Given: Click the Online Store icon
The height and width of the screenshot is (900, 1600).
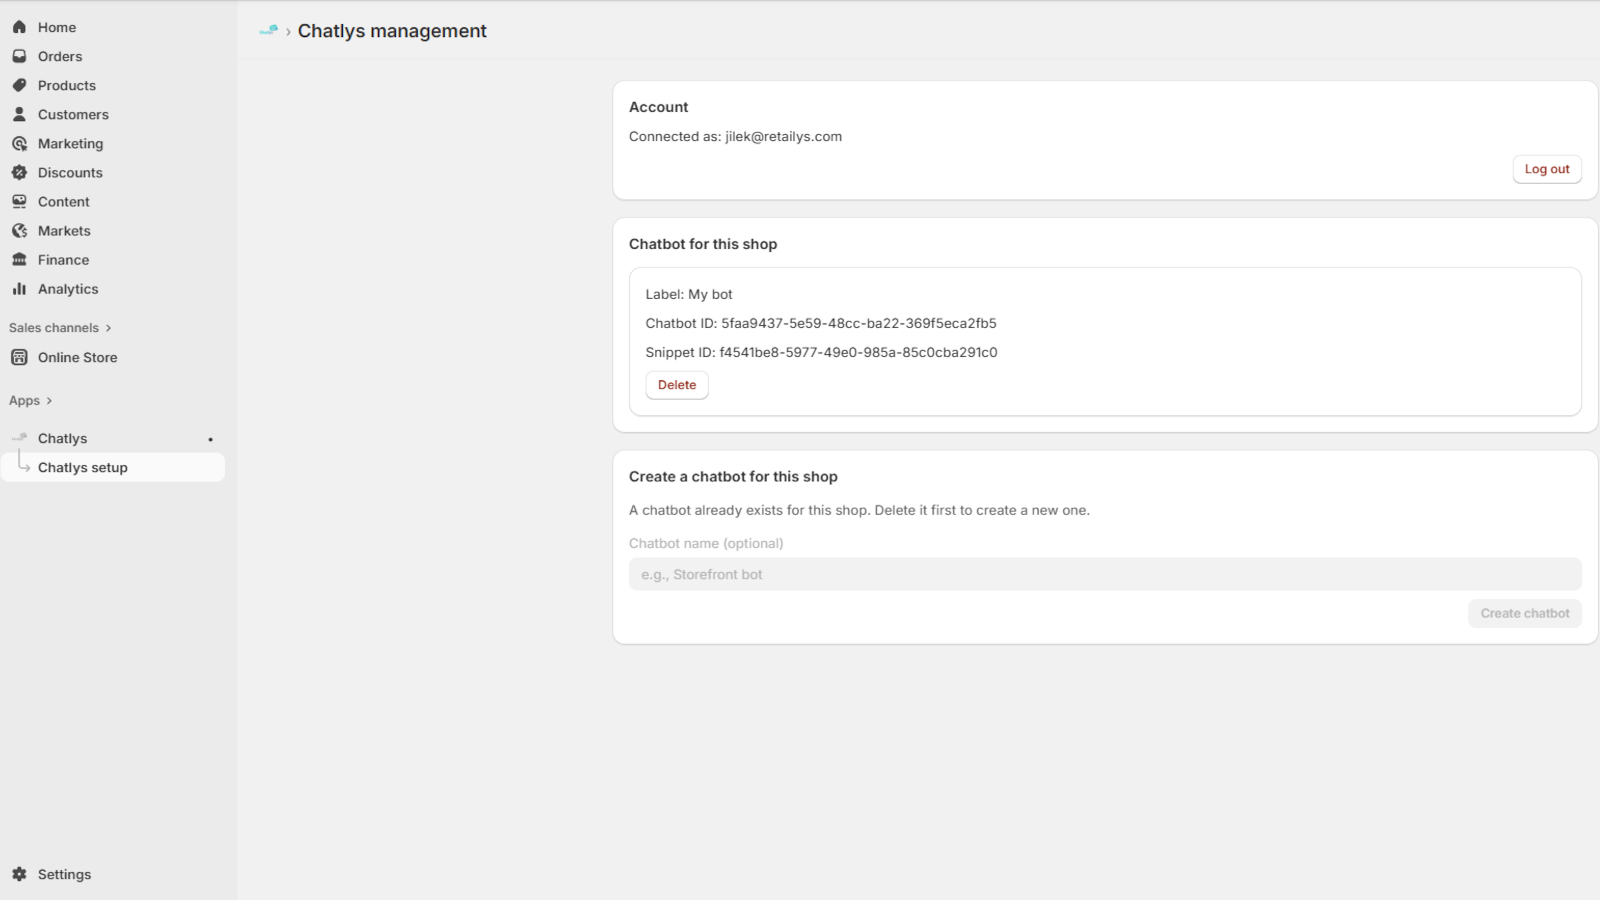Looking at the screenshot, I should point(19,357).
